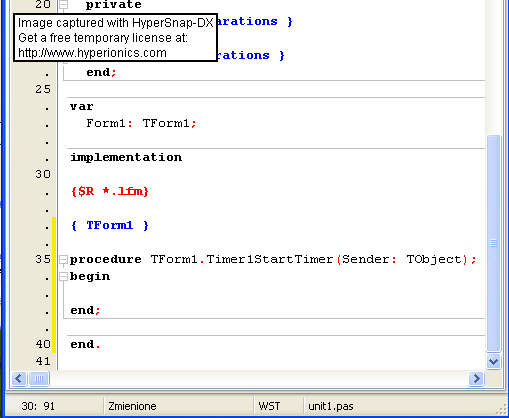Click the 'Sender' parameter name
This screenshot has height=418, width=509.
pyautogui.click(x=366, y=259)
